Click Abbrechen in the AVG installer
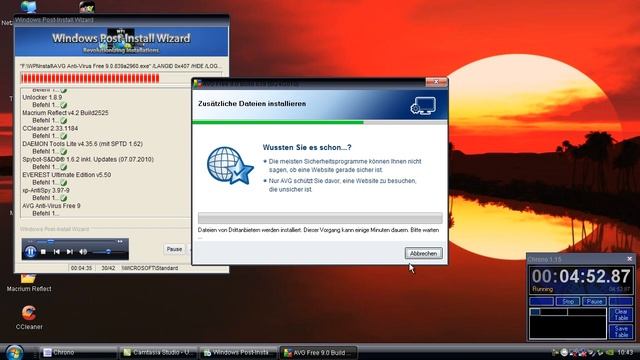 (423, 253)
